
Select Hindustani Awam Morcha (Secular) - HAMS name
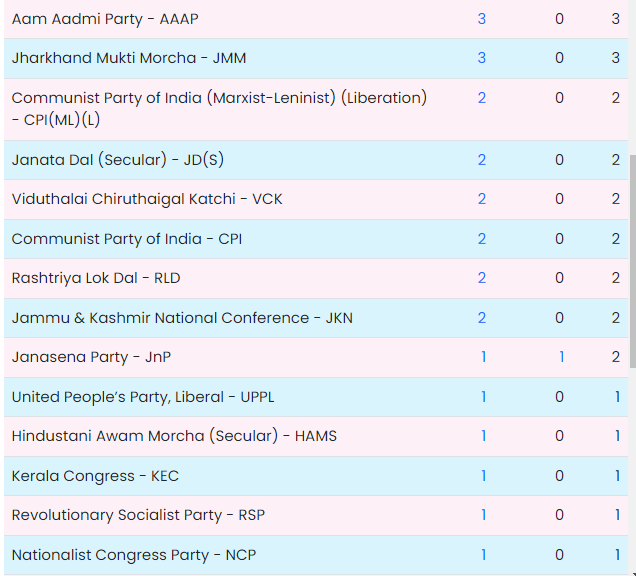point(174,436)
